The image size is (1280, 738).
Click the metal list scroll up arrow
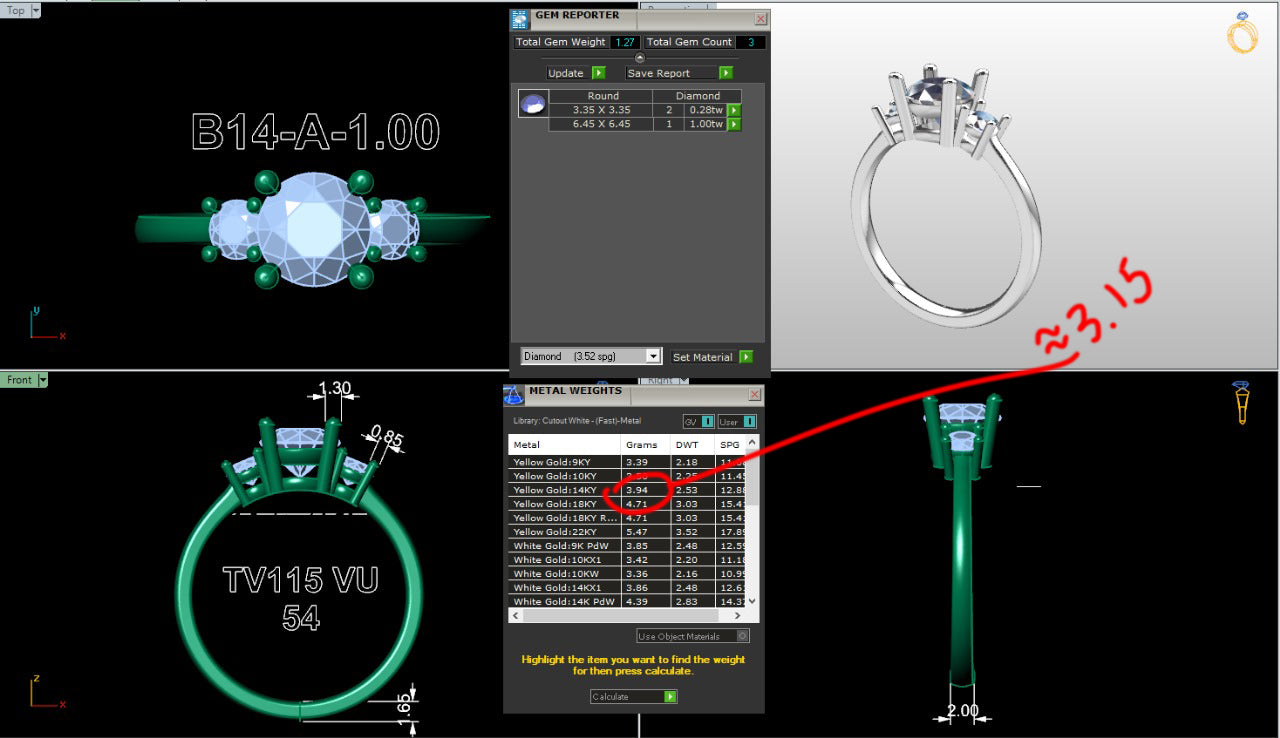click(x=753, y=441)
